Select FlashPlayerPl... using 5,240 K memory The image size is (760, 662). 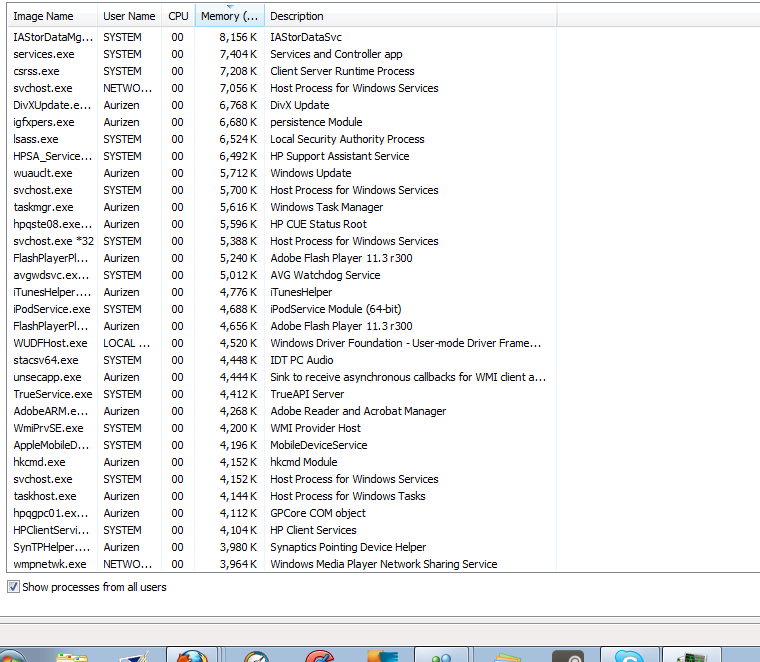pos(282,258)
